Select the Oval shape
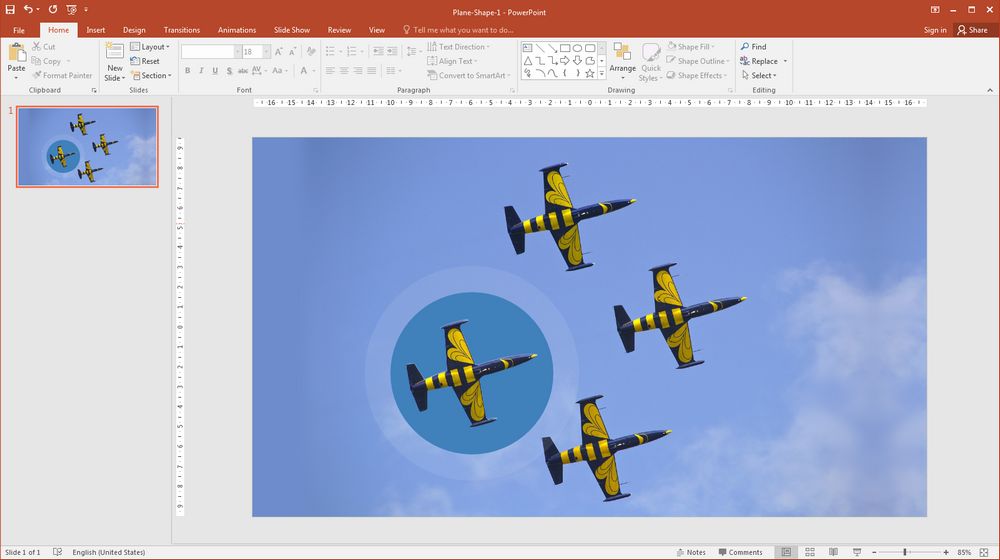 [x=577, y=48]
